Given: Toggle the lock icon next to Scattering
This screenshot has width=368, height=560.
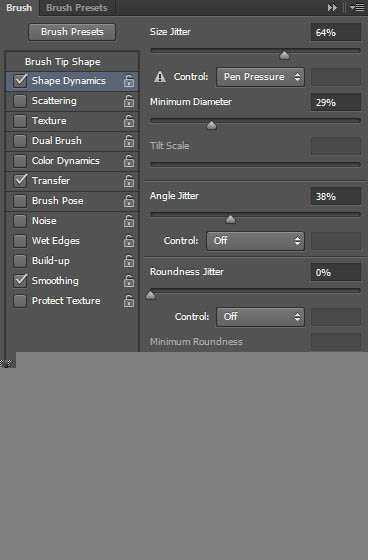Looking at the screenshot, I should click(x=129, y=101).
